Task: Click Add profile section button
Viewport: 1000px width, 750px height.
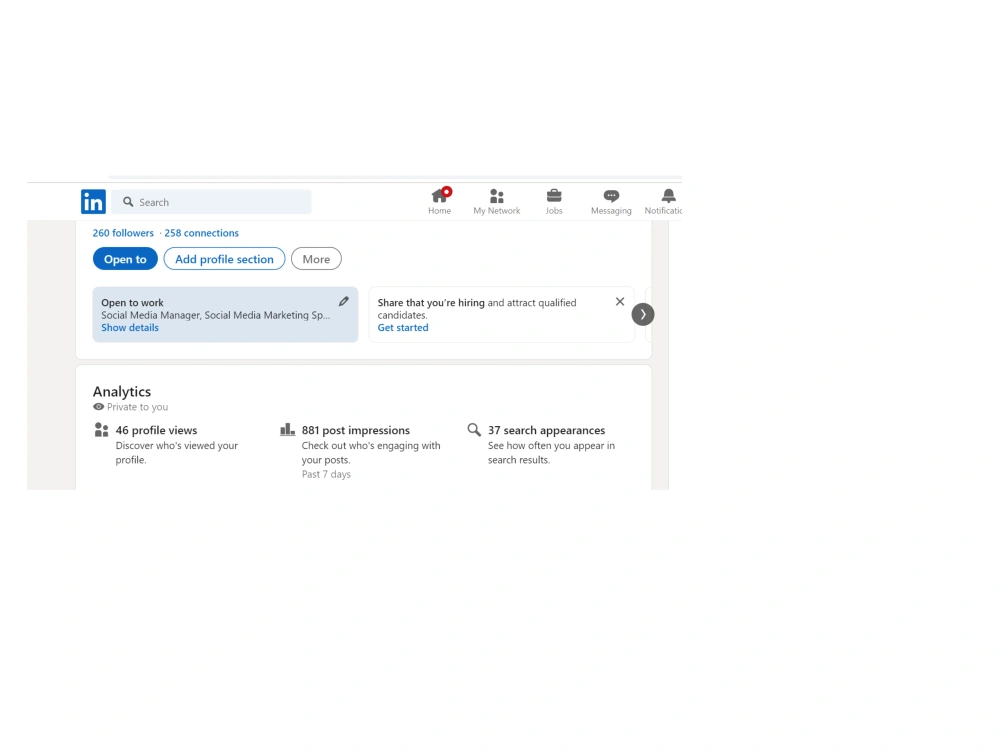Action: 224,259
